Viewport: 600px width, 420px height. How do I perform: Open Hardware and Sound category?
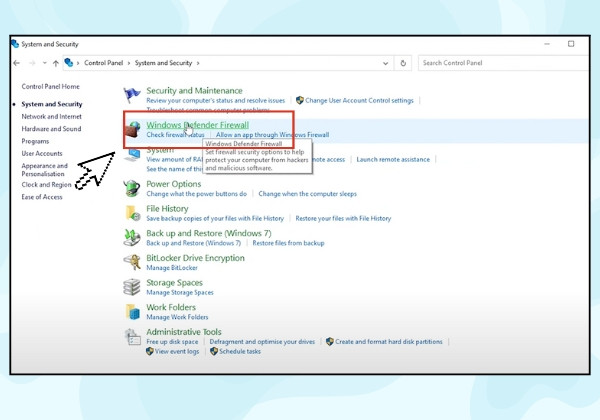click(51, 129)
